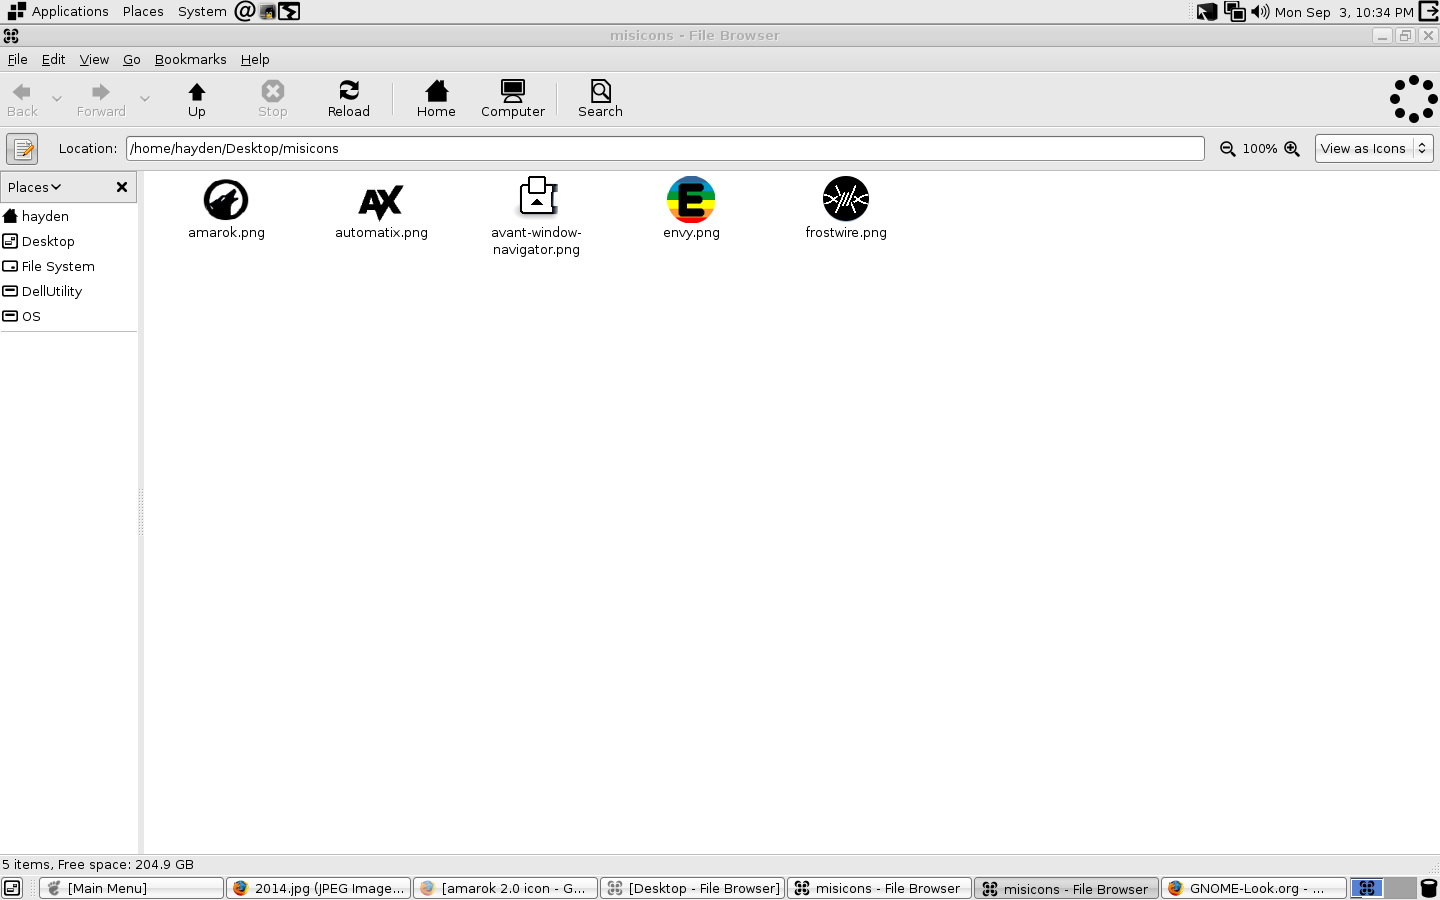Open the File menu
This screenshot has height=900, width=1440.
(x=18, y=59)
